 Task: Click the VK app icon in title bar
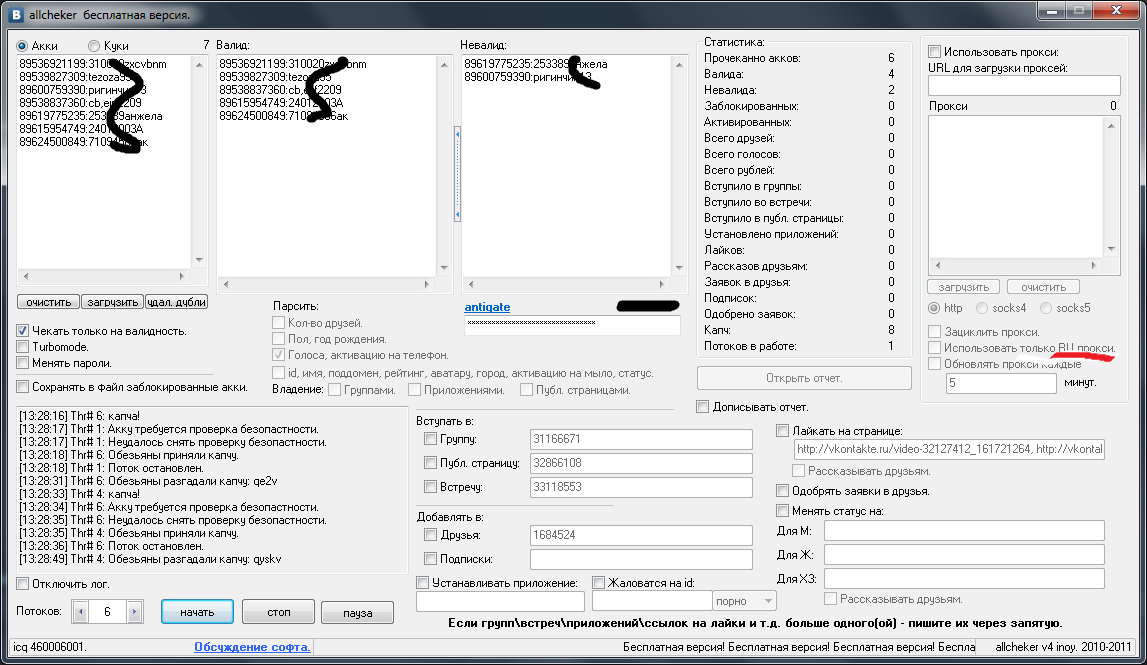[x=16, y=15]
